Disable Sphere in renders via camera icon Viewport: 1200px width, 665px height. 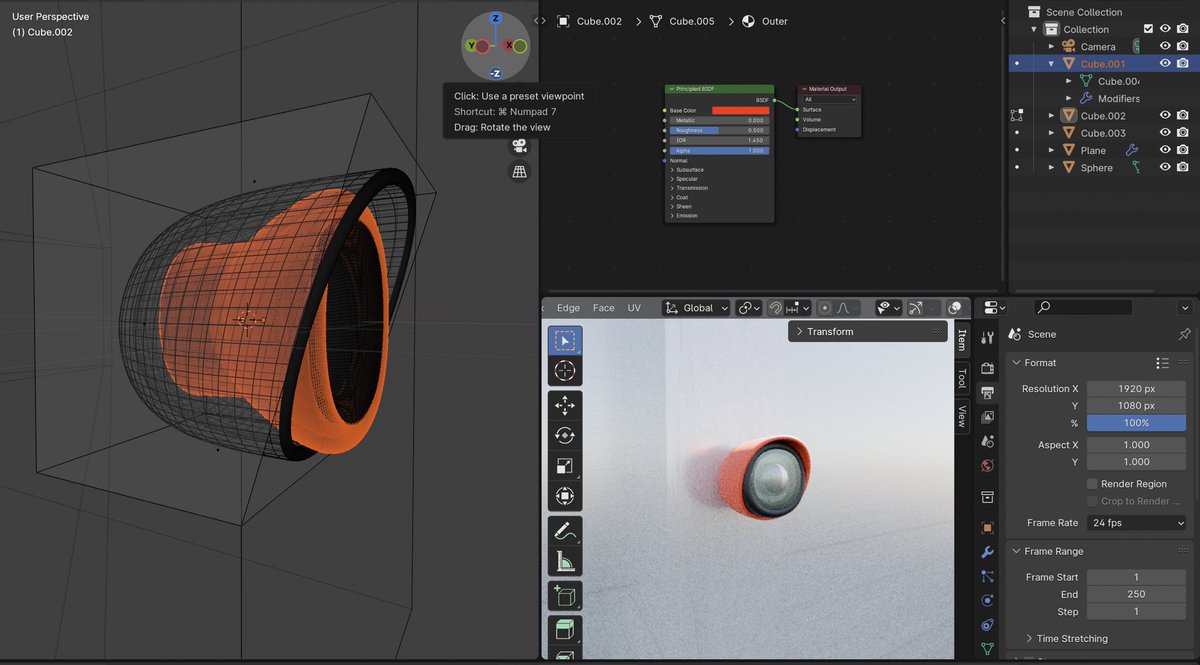click(x=1183, y=167)
